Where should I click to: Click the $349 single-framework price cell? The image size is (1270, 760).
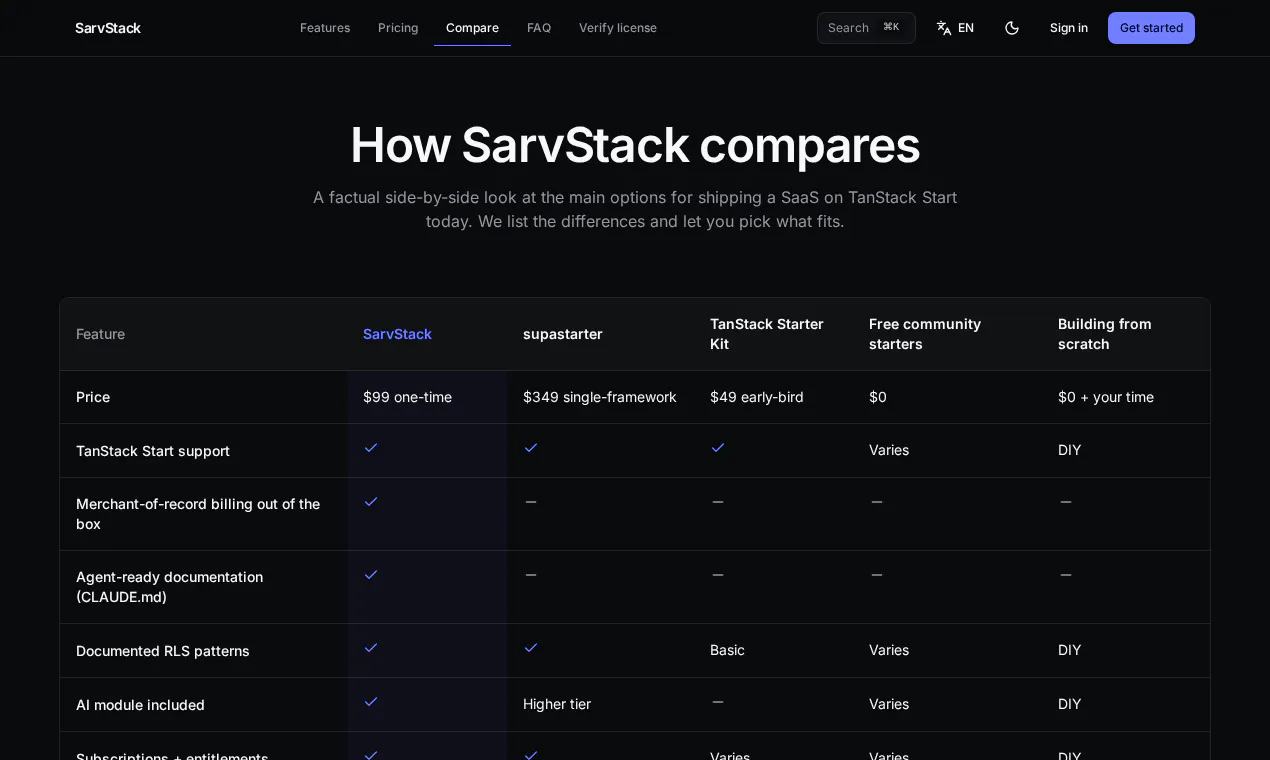(600, 397)
